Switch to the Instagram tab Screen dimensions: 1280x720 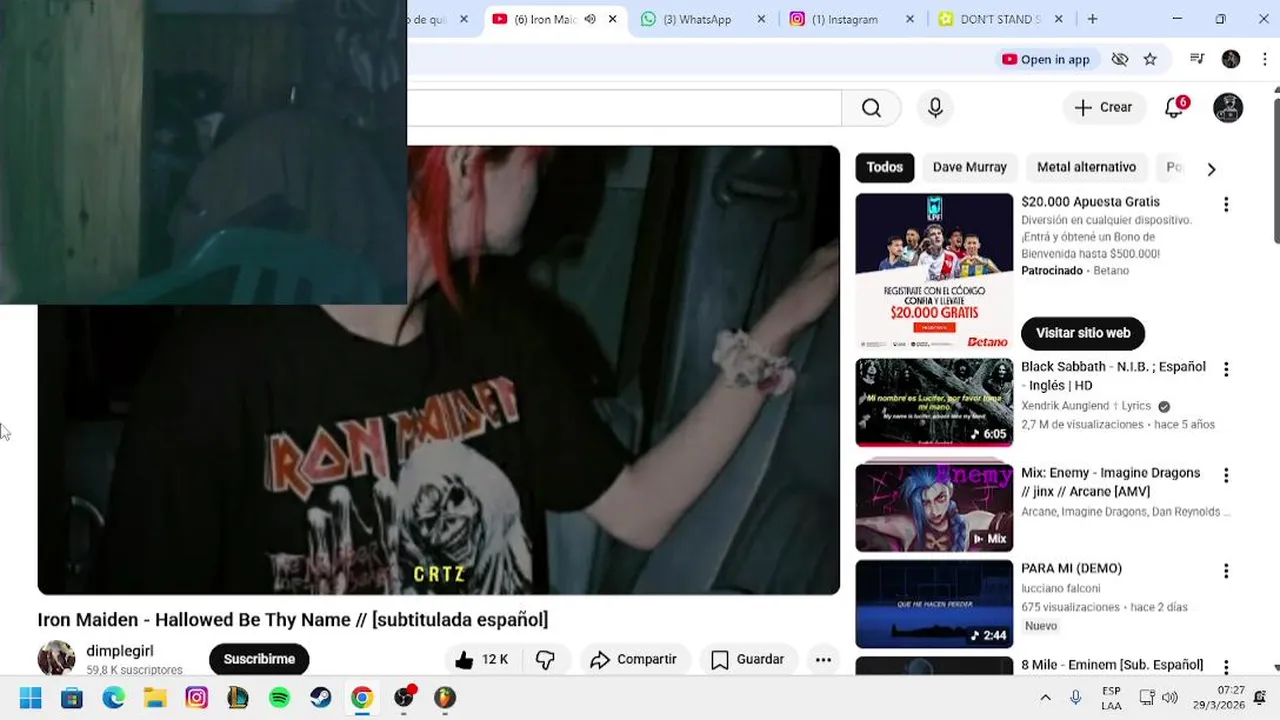pyautogui.click(x=845, y=19)
